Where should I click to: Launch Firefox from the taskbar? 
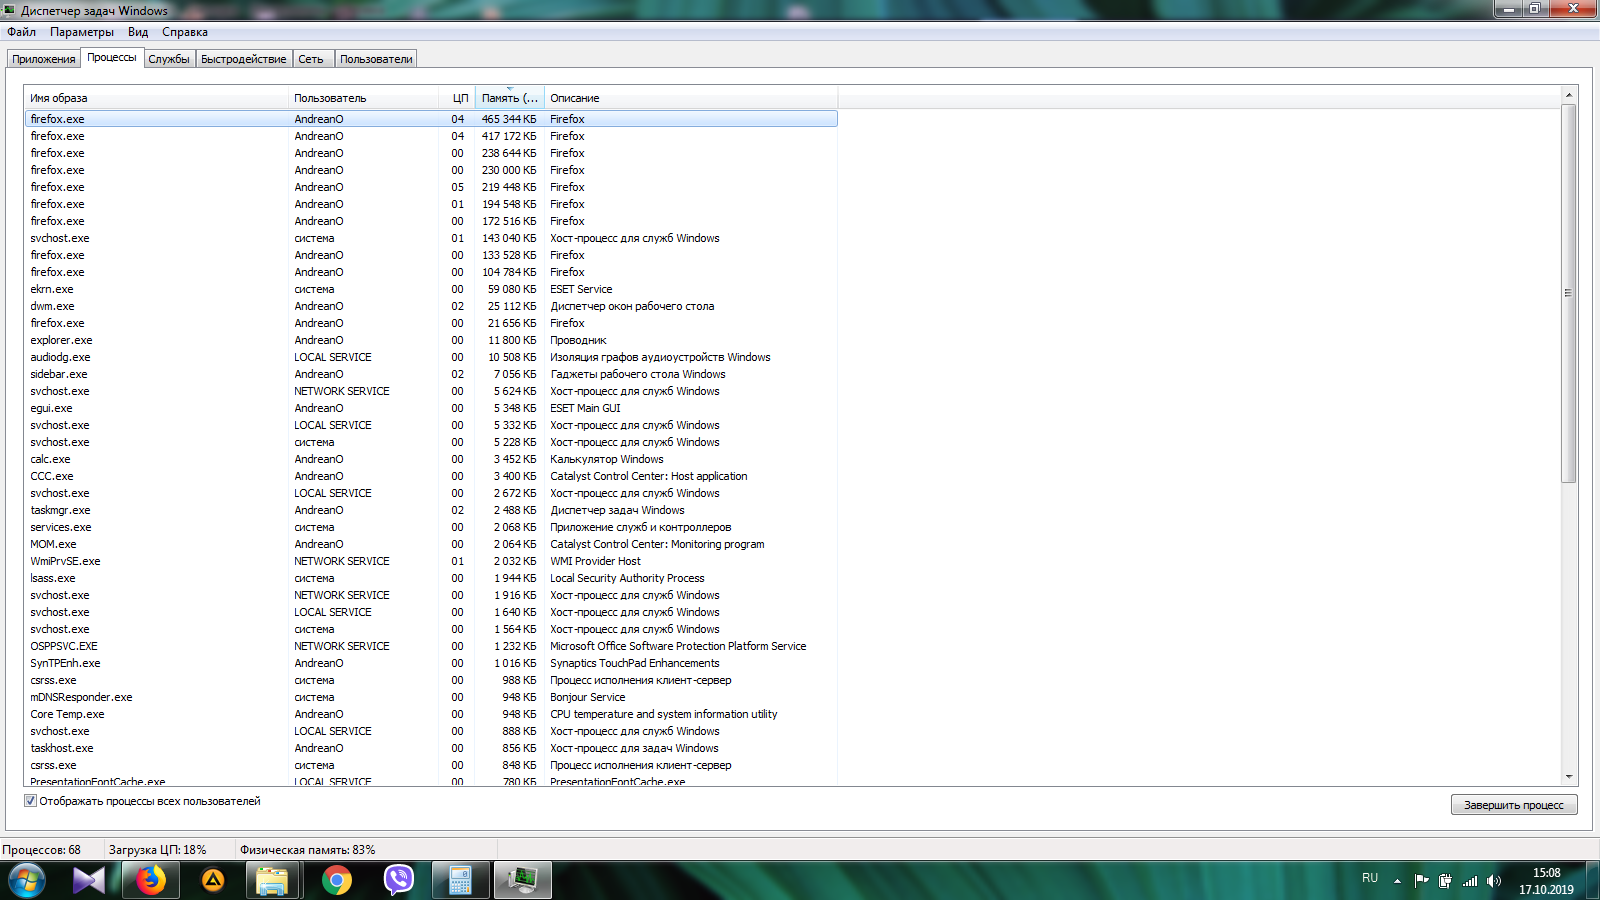151,881
